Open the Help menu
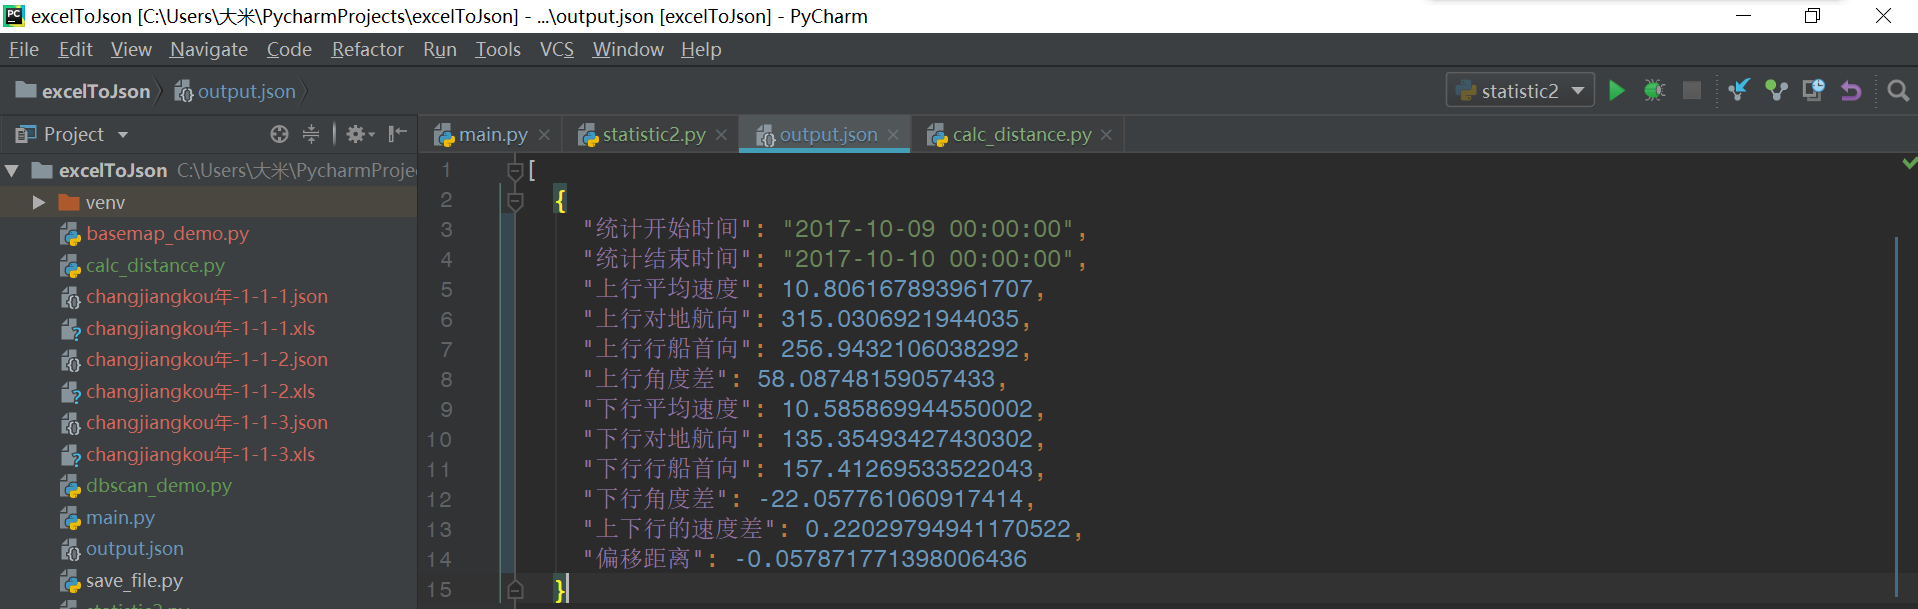This screenshot has width=1918, height=609. click(x=701, y=49)
